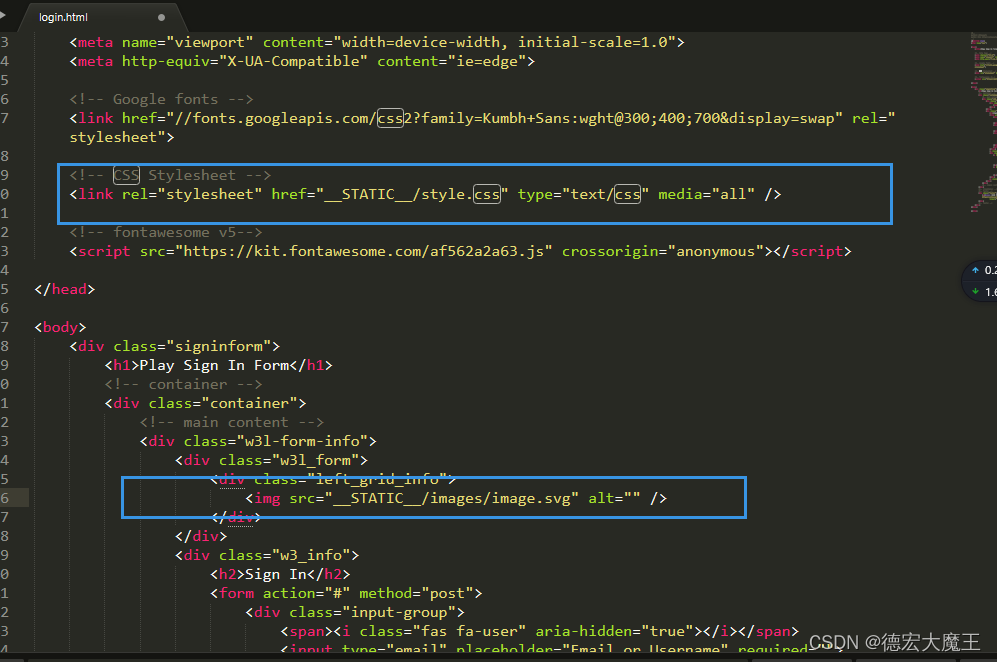Click the "initial-scale=1.0" text
997x662 pixels.
point(596,43)
